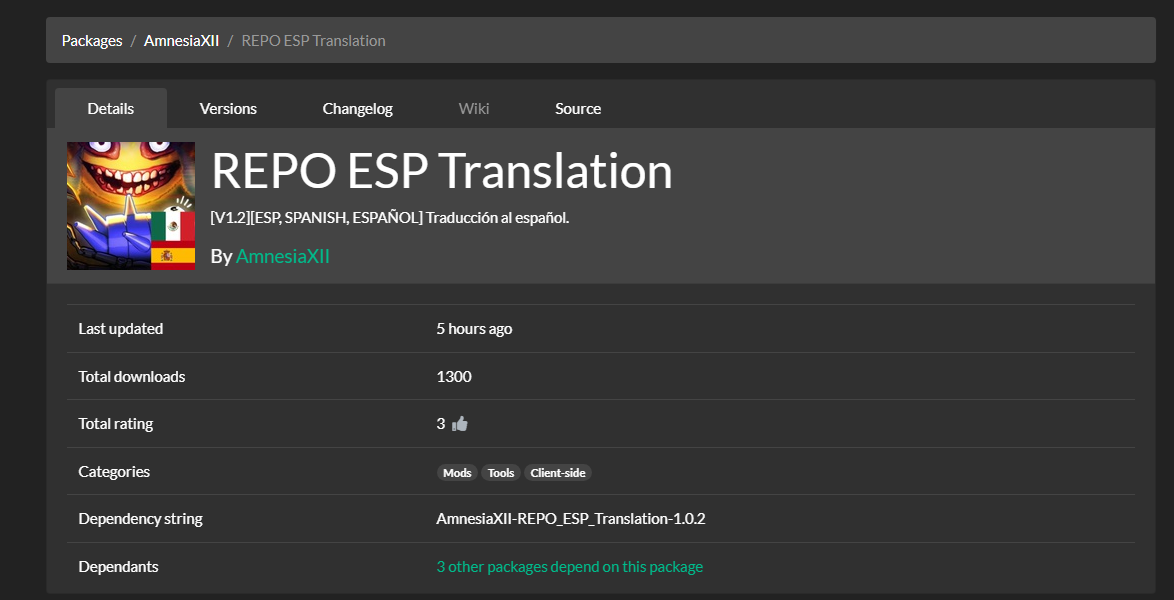Click the thumbs-up rating icon
Screen dimensions: 1174x600
click(460, 424)
